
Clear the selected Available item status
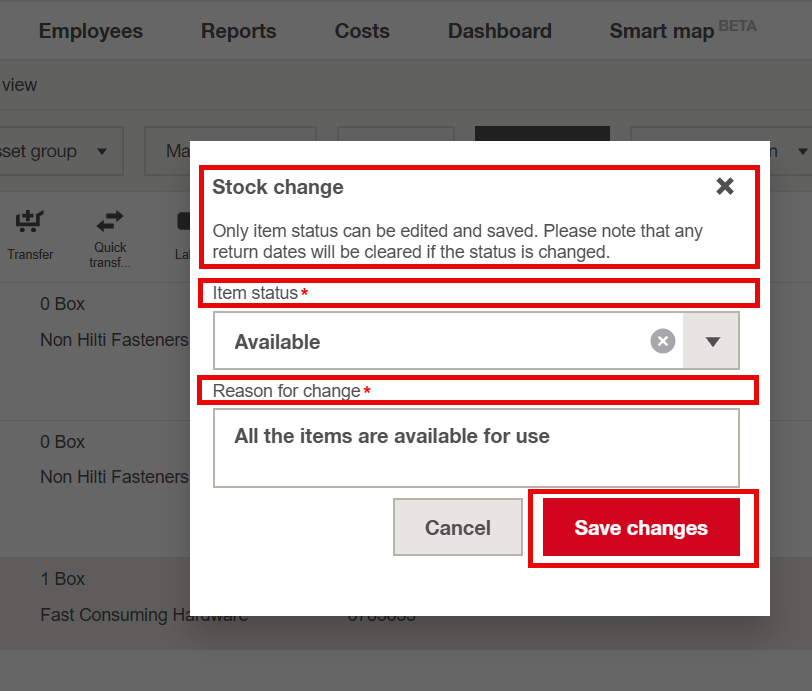tap(663, 341)
